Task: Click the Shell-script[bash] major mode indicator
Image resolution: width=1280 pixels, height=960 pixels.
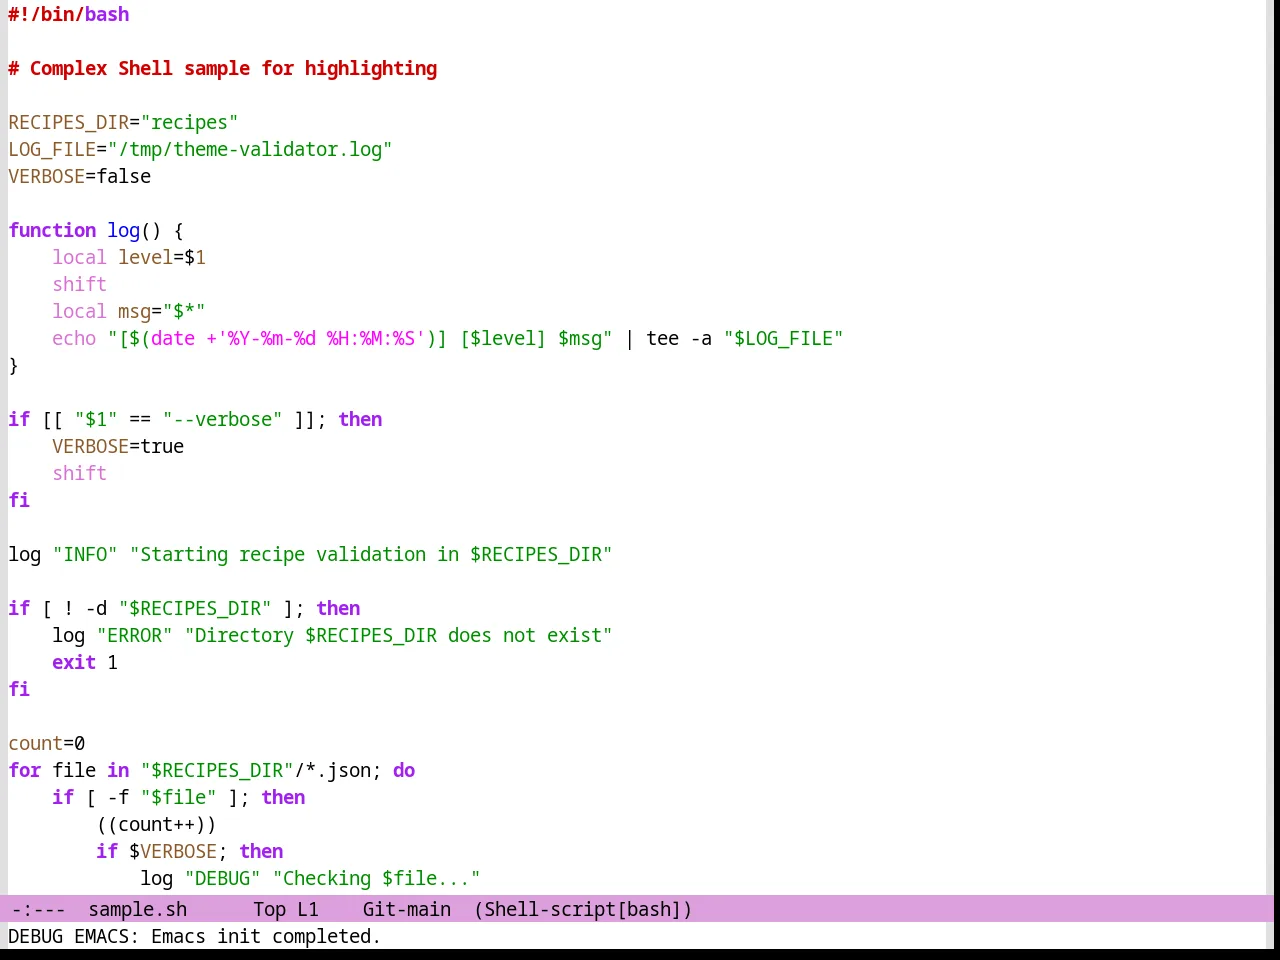Action: (x=583, y=909)
